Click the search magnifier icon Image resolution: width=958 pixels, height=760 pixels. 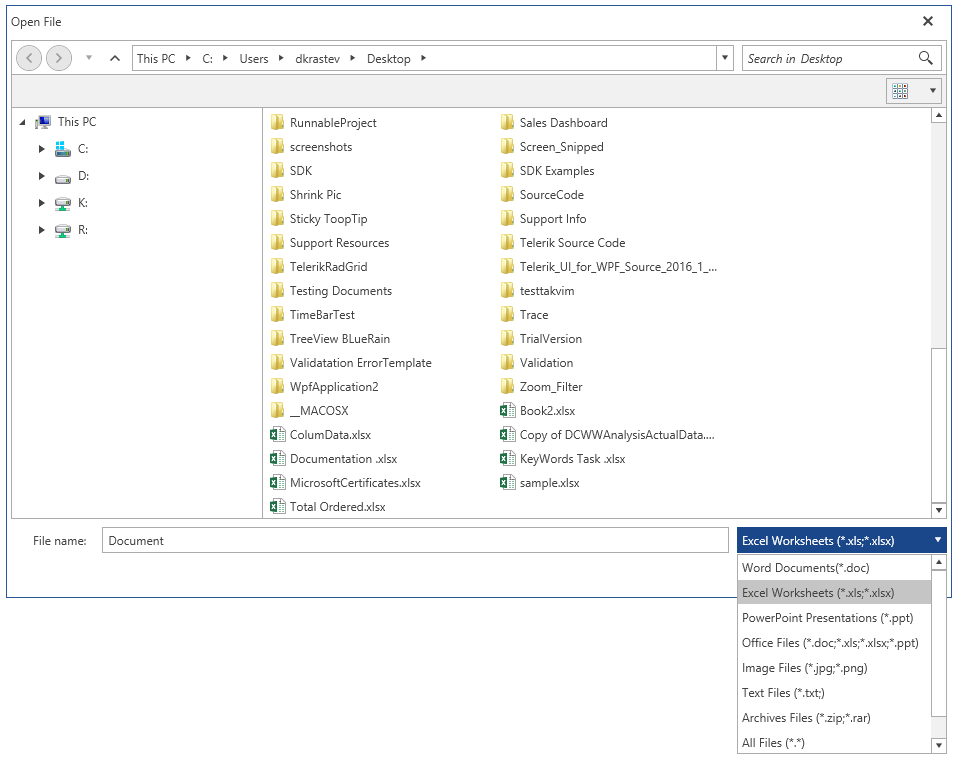(926, 58)
